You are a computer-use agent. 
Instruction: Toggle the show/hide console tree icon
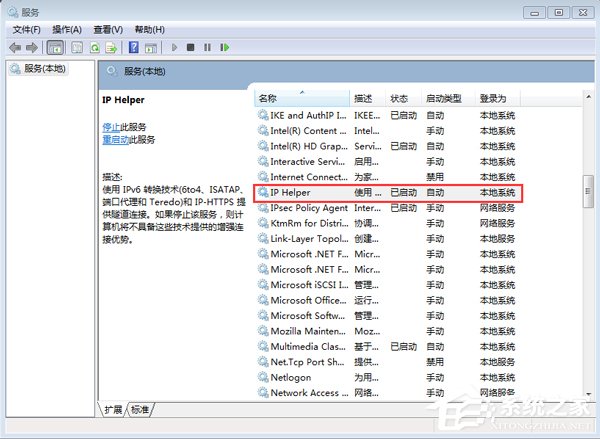point(55,48)
